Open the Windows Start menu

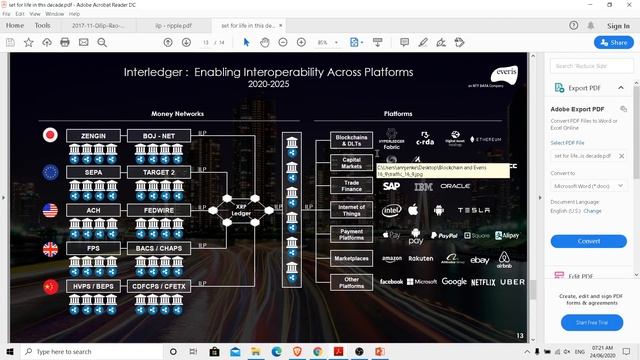pos(10,351)
